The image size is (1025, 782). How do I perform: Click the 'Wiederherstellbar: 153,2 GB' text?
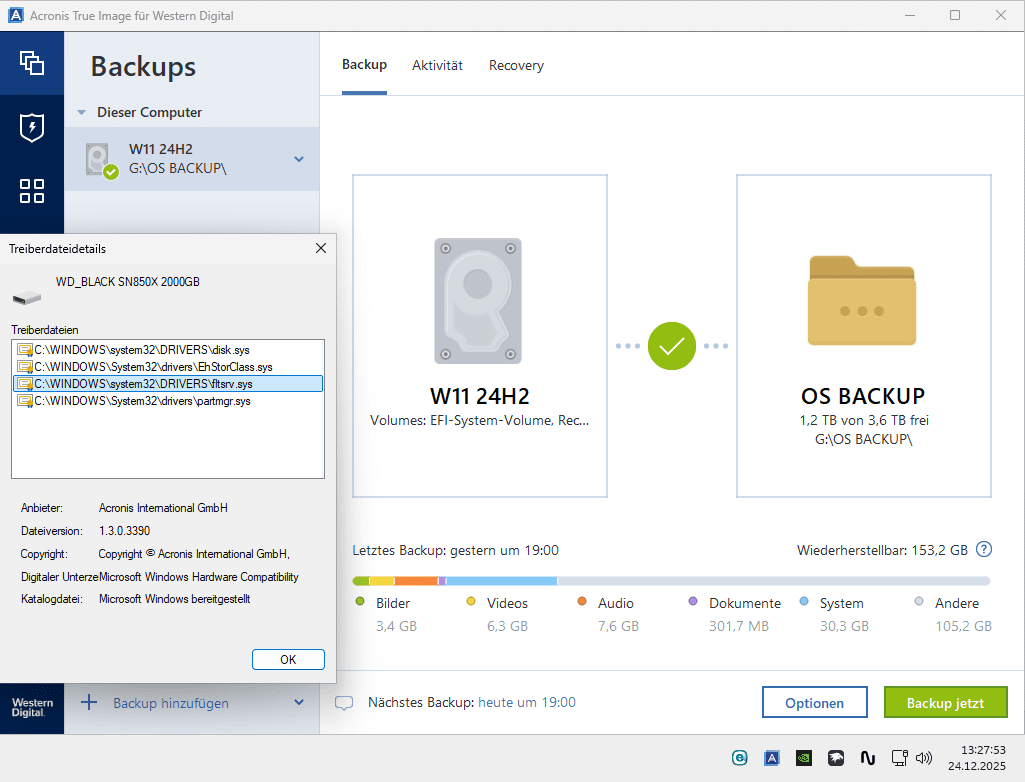882,551
